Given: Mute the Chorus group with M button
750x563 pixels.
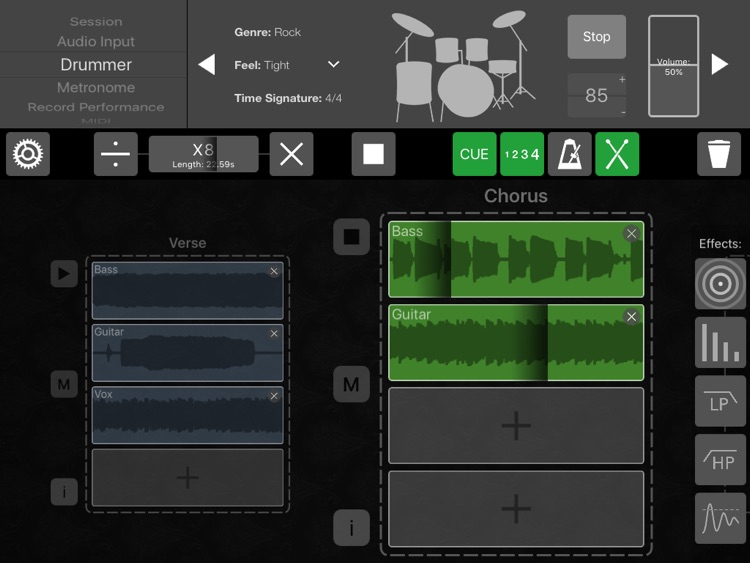Looking at the screenshot, I should [x=352, y=384].
